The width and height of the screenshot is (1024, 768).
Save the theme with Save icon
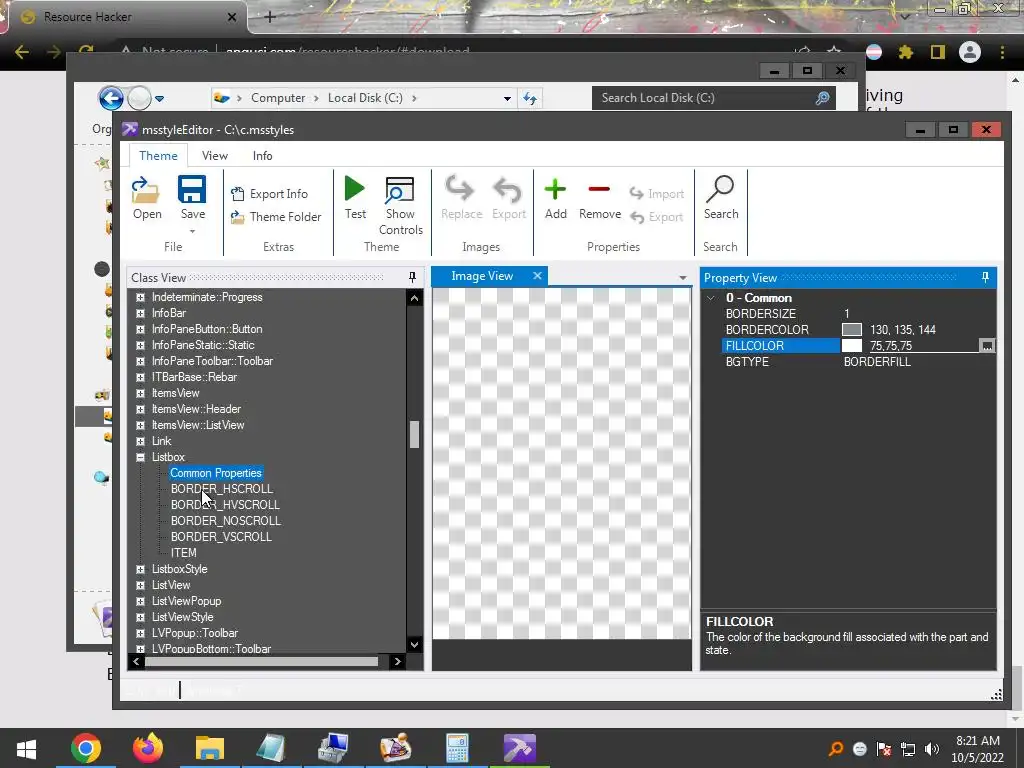(192, 198)
